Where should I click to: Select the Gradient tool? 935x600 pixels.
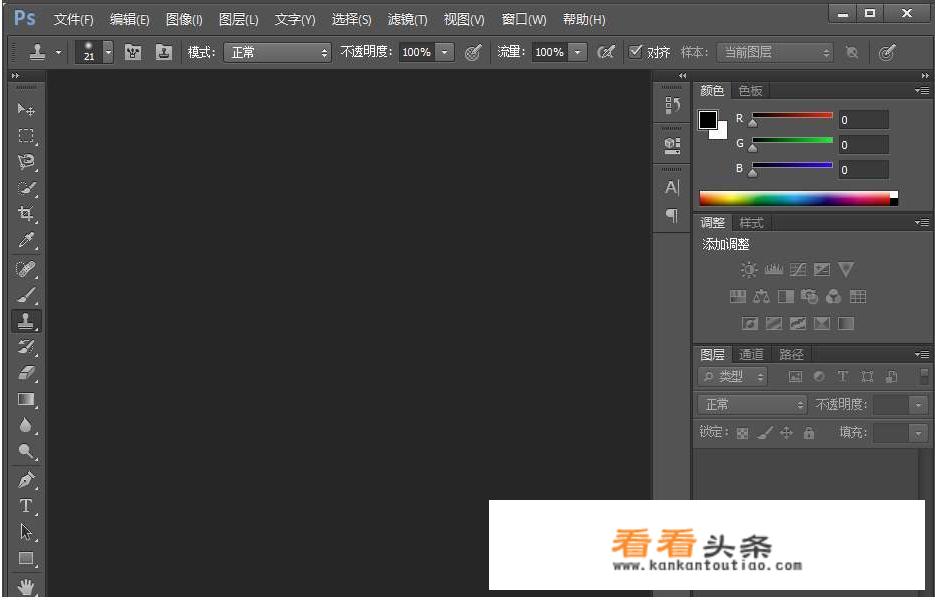pyautogui.click(x=26, y=399)
